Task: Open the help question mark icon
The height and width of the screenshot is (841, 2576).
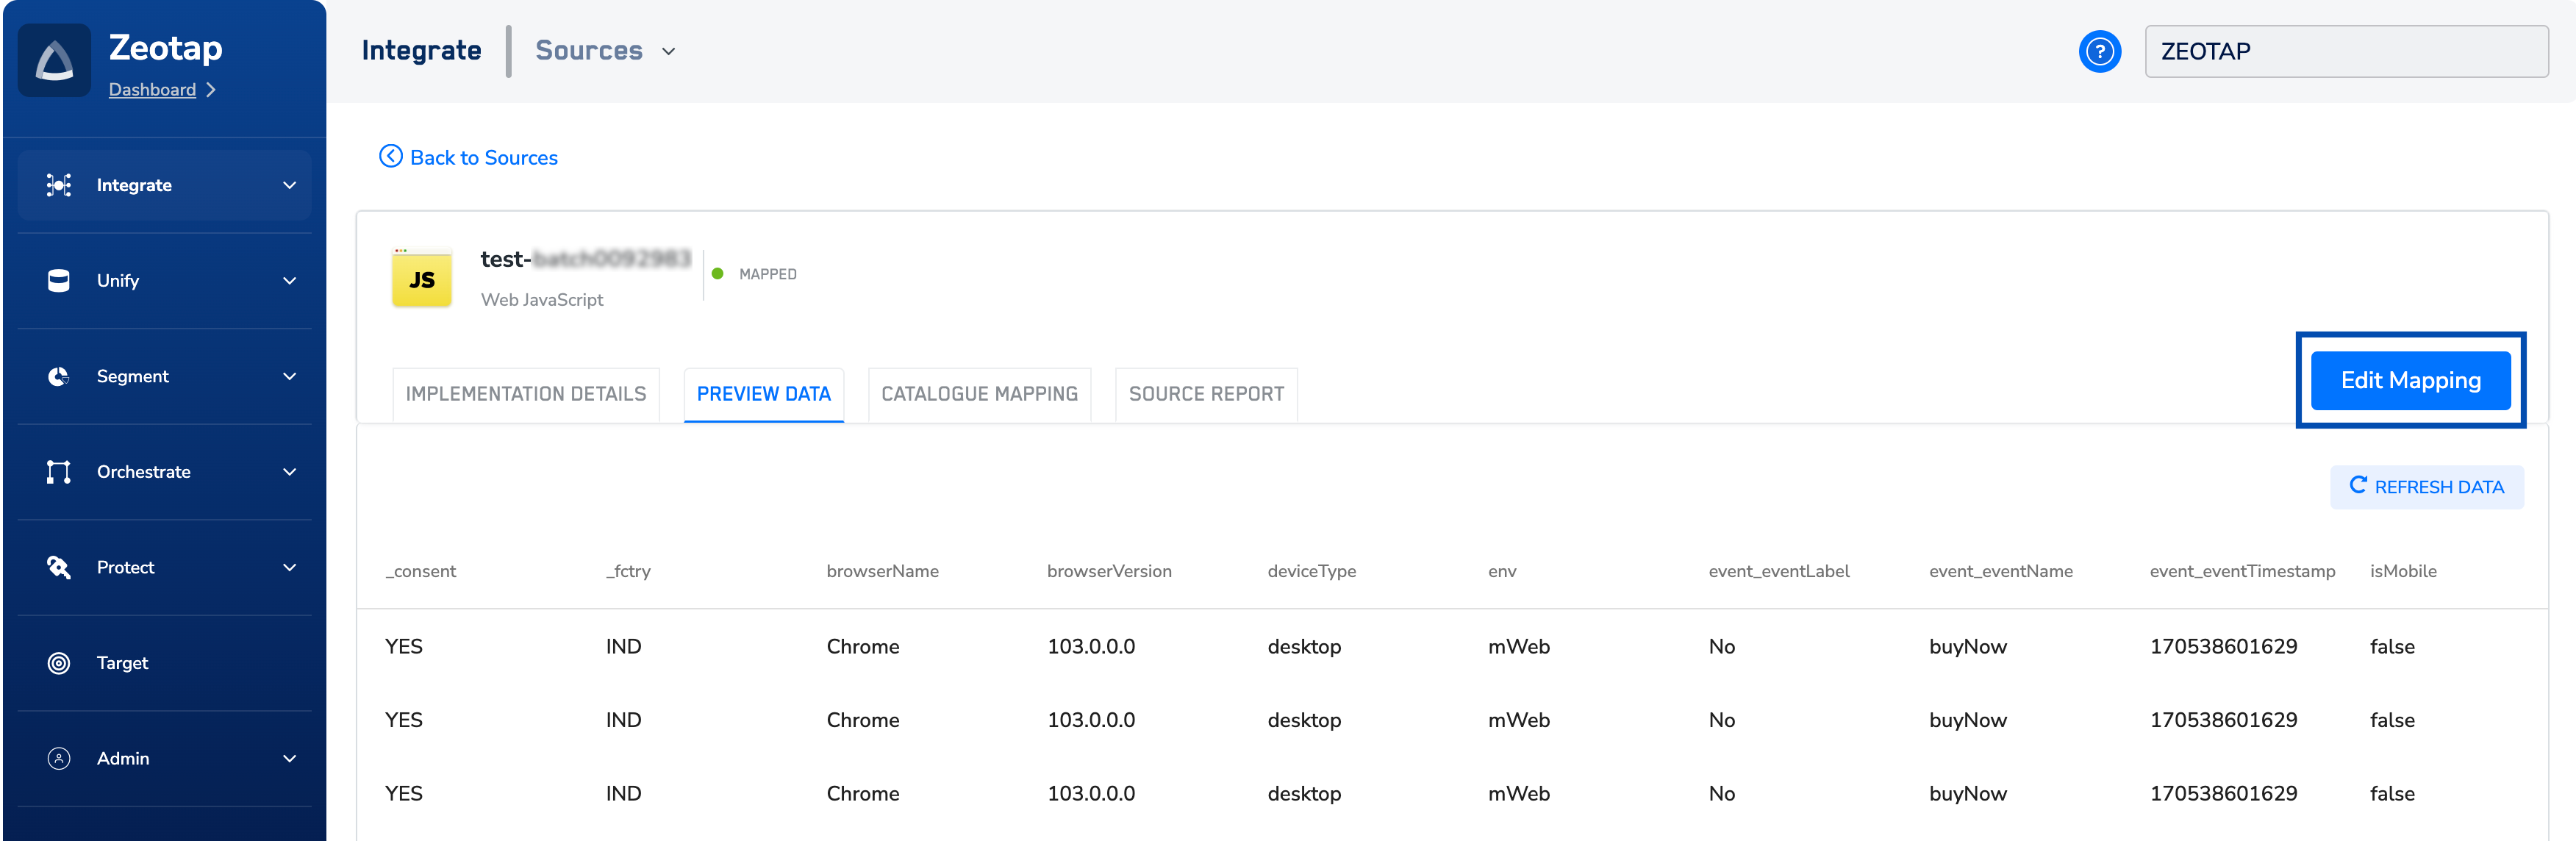Action: coord(2099,51)
